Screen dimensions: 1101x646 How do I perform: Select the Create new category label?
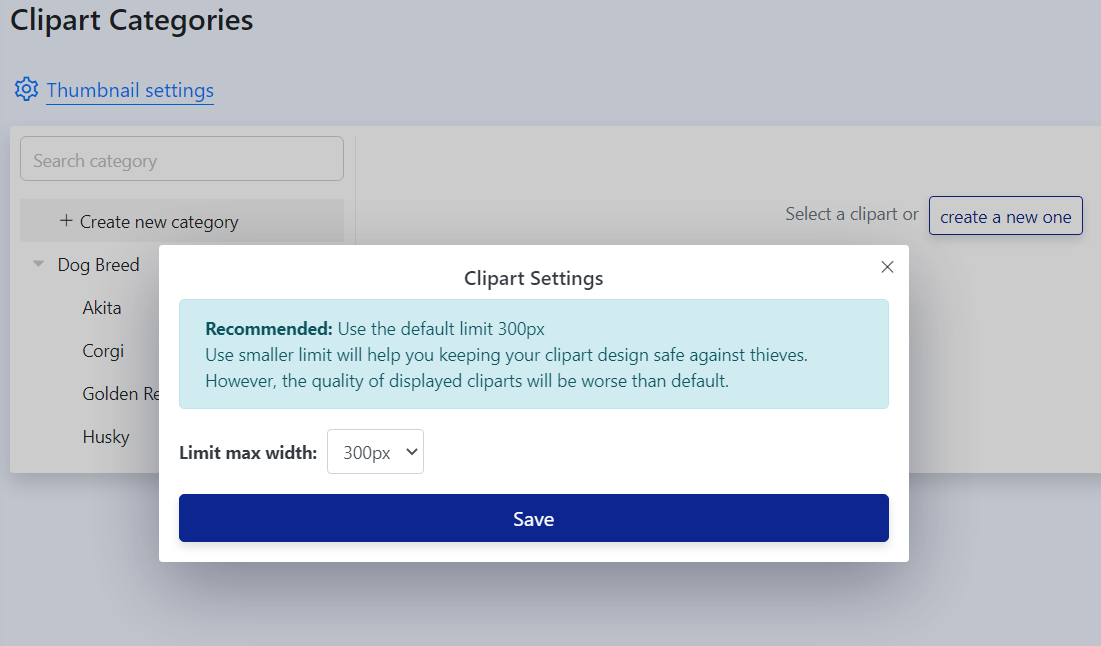[159, 222]
